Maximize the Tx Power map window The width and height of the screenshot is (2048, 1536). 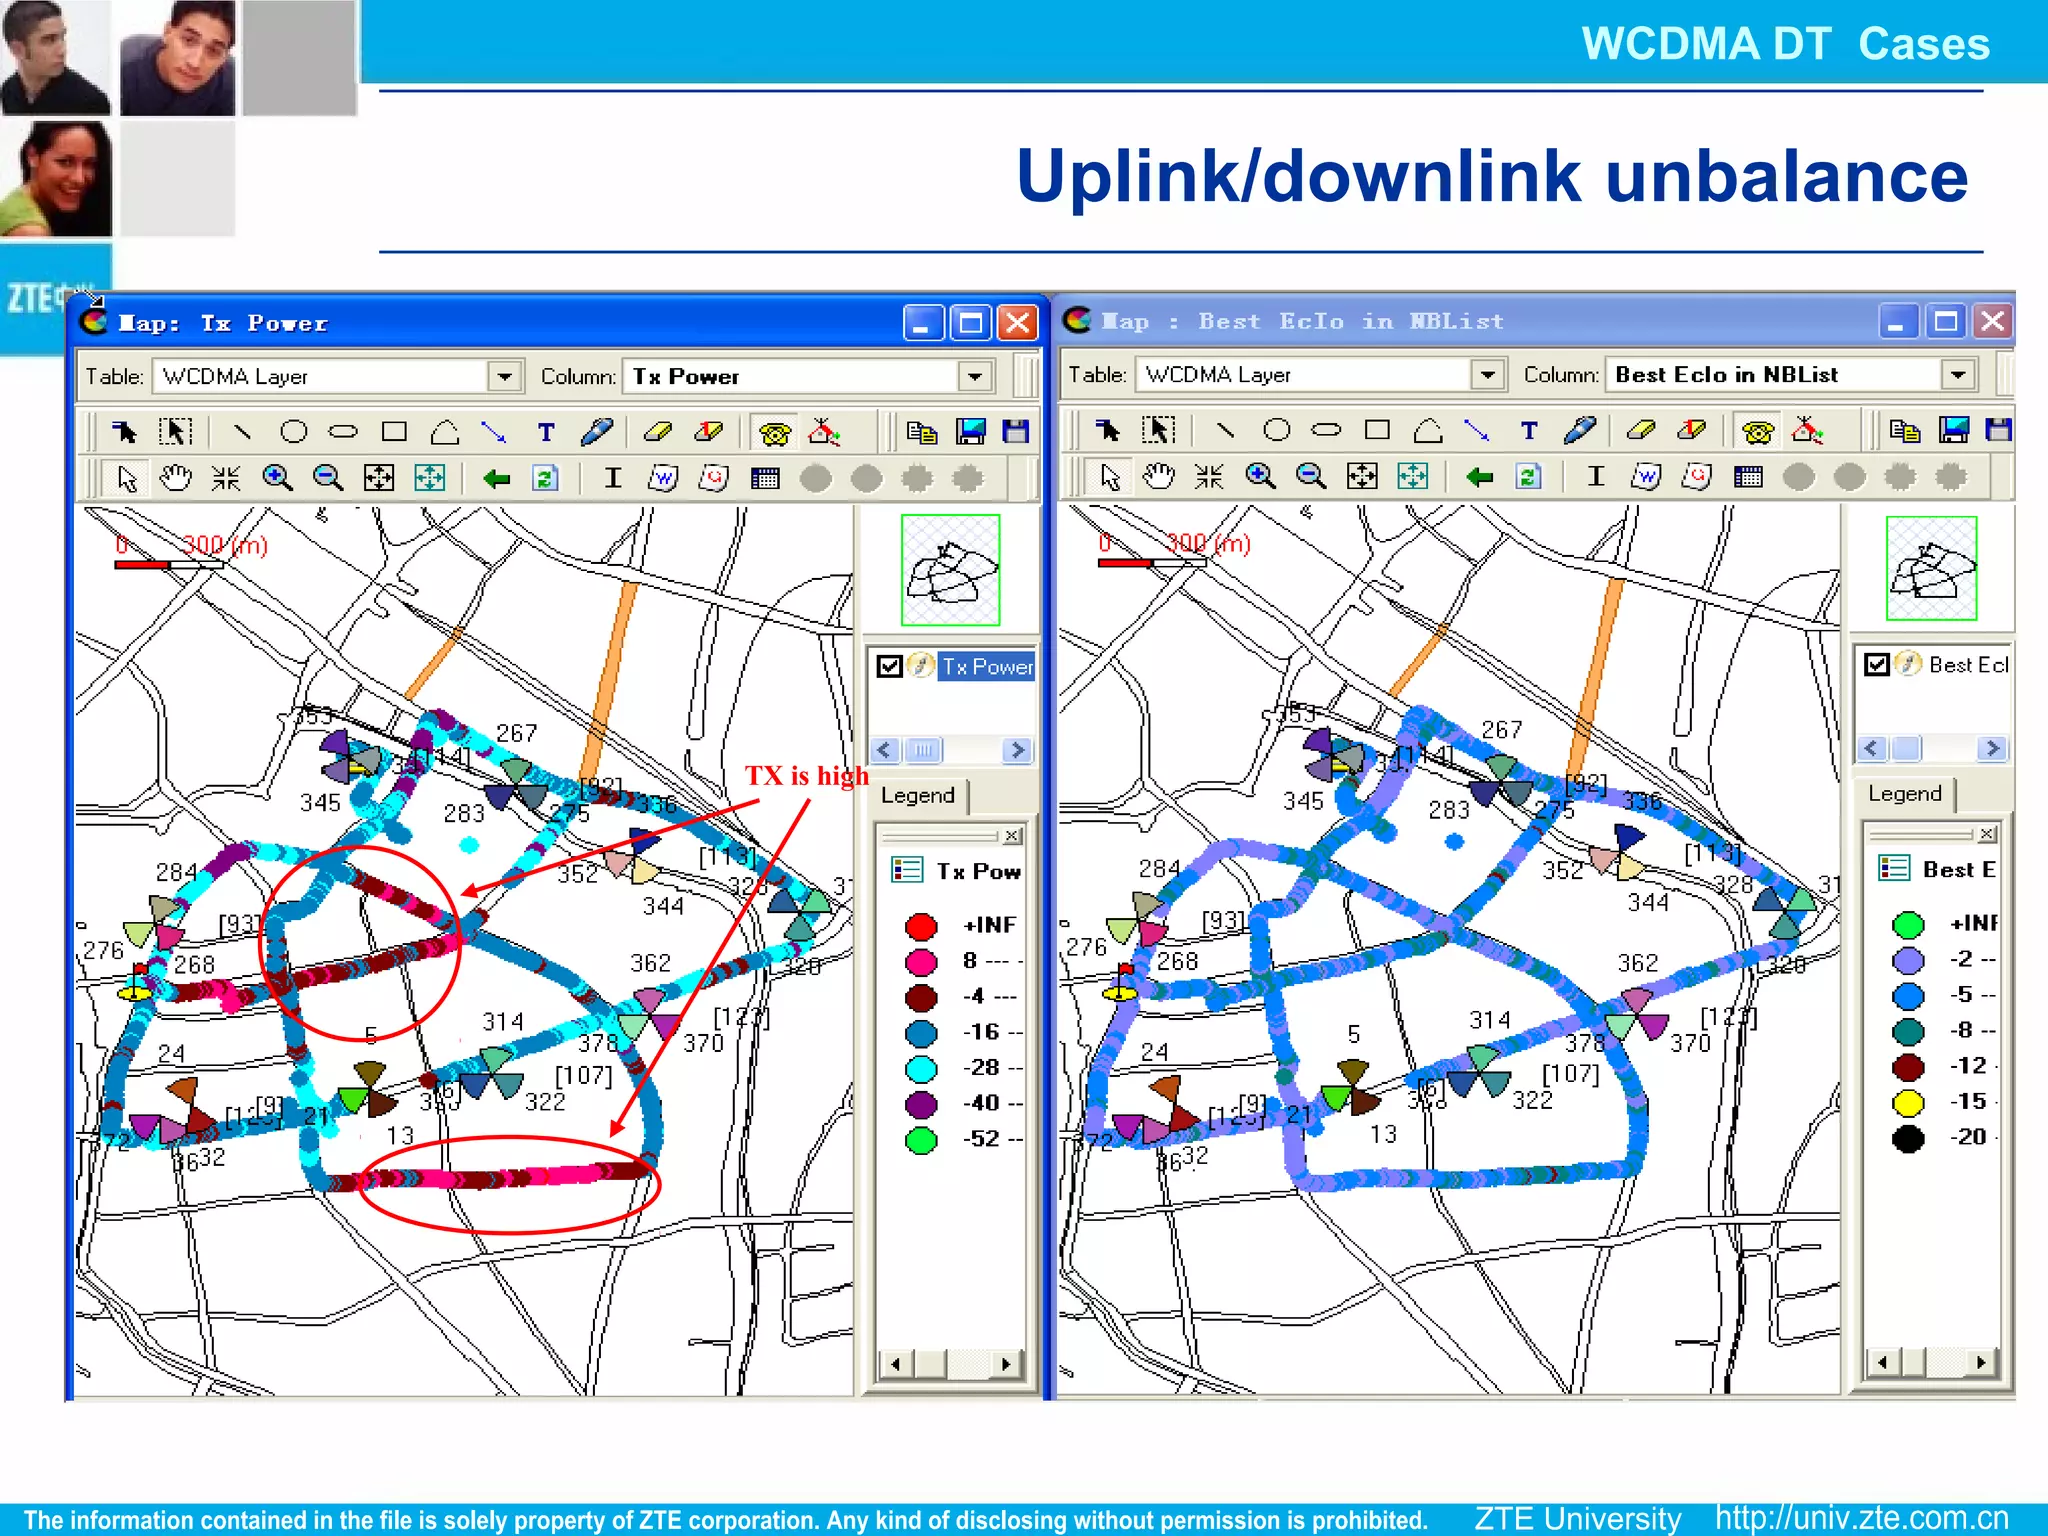tap(970, 323)
